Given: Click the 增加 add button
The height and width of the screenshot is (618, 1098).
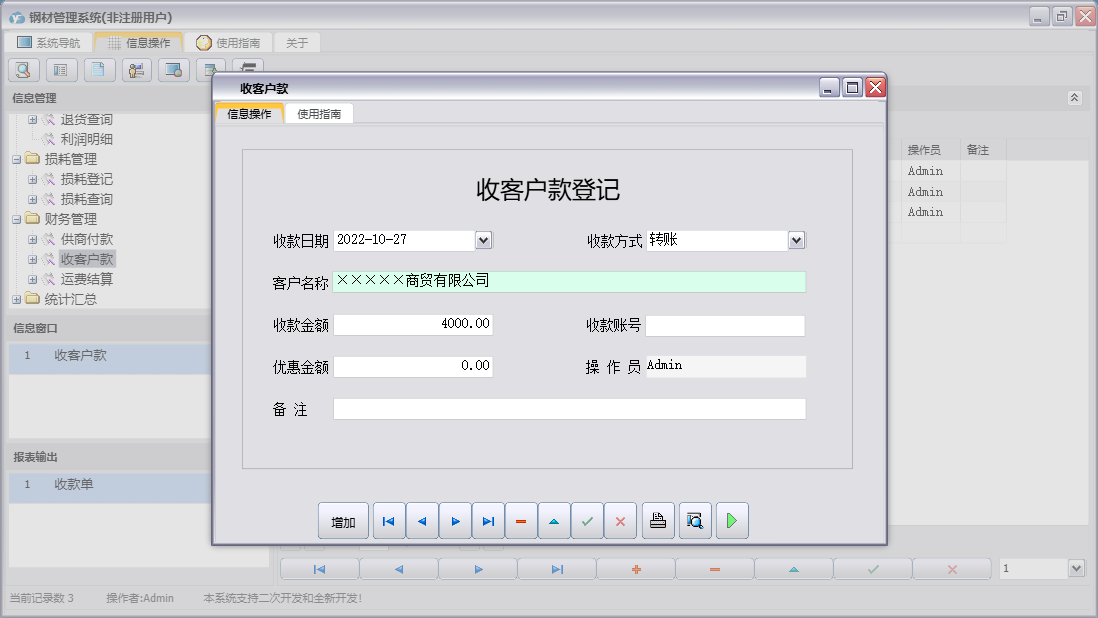Looking at the screenshot, I should point(343,520).
